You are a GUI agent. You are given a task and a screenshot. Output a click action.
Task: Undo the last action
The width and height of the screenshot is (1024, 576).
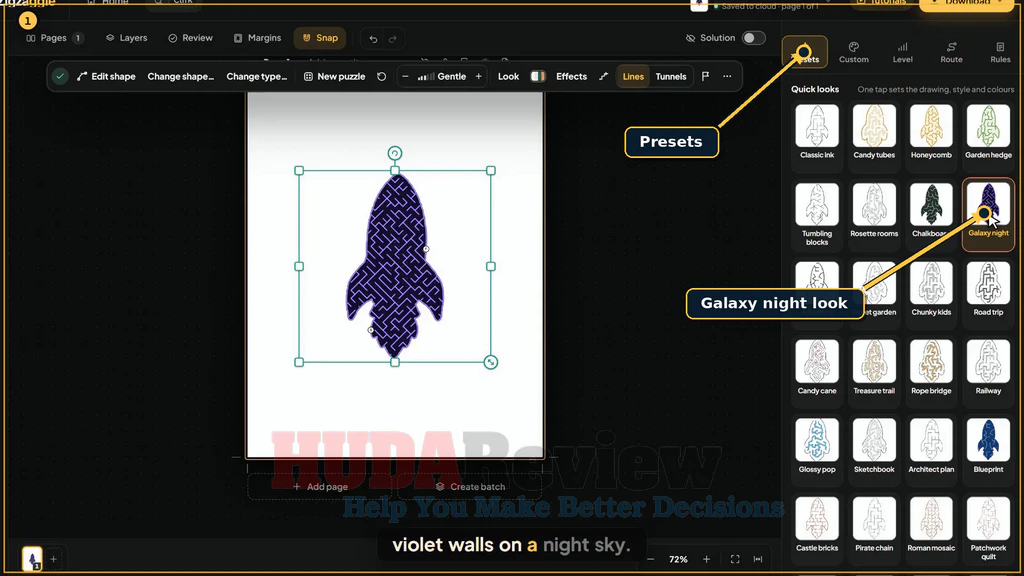[x=373, y=39]
